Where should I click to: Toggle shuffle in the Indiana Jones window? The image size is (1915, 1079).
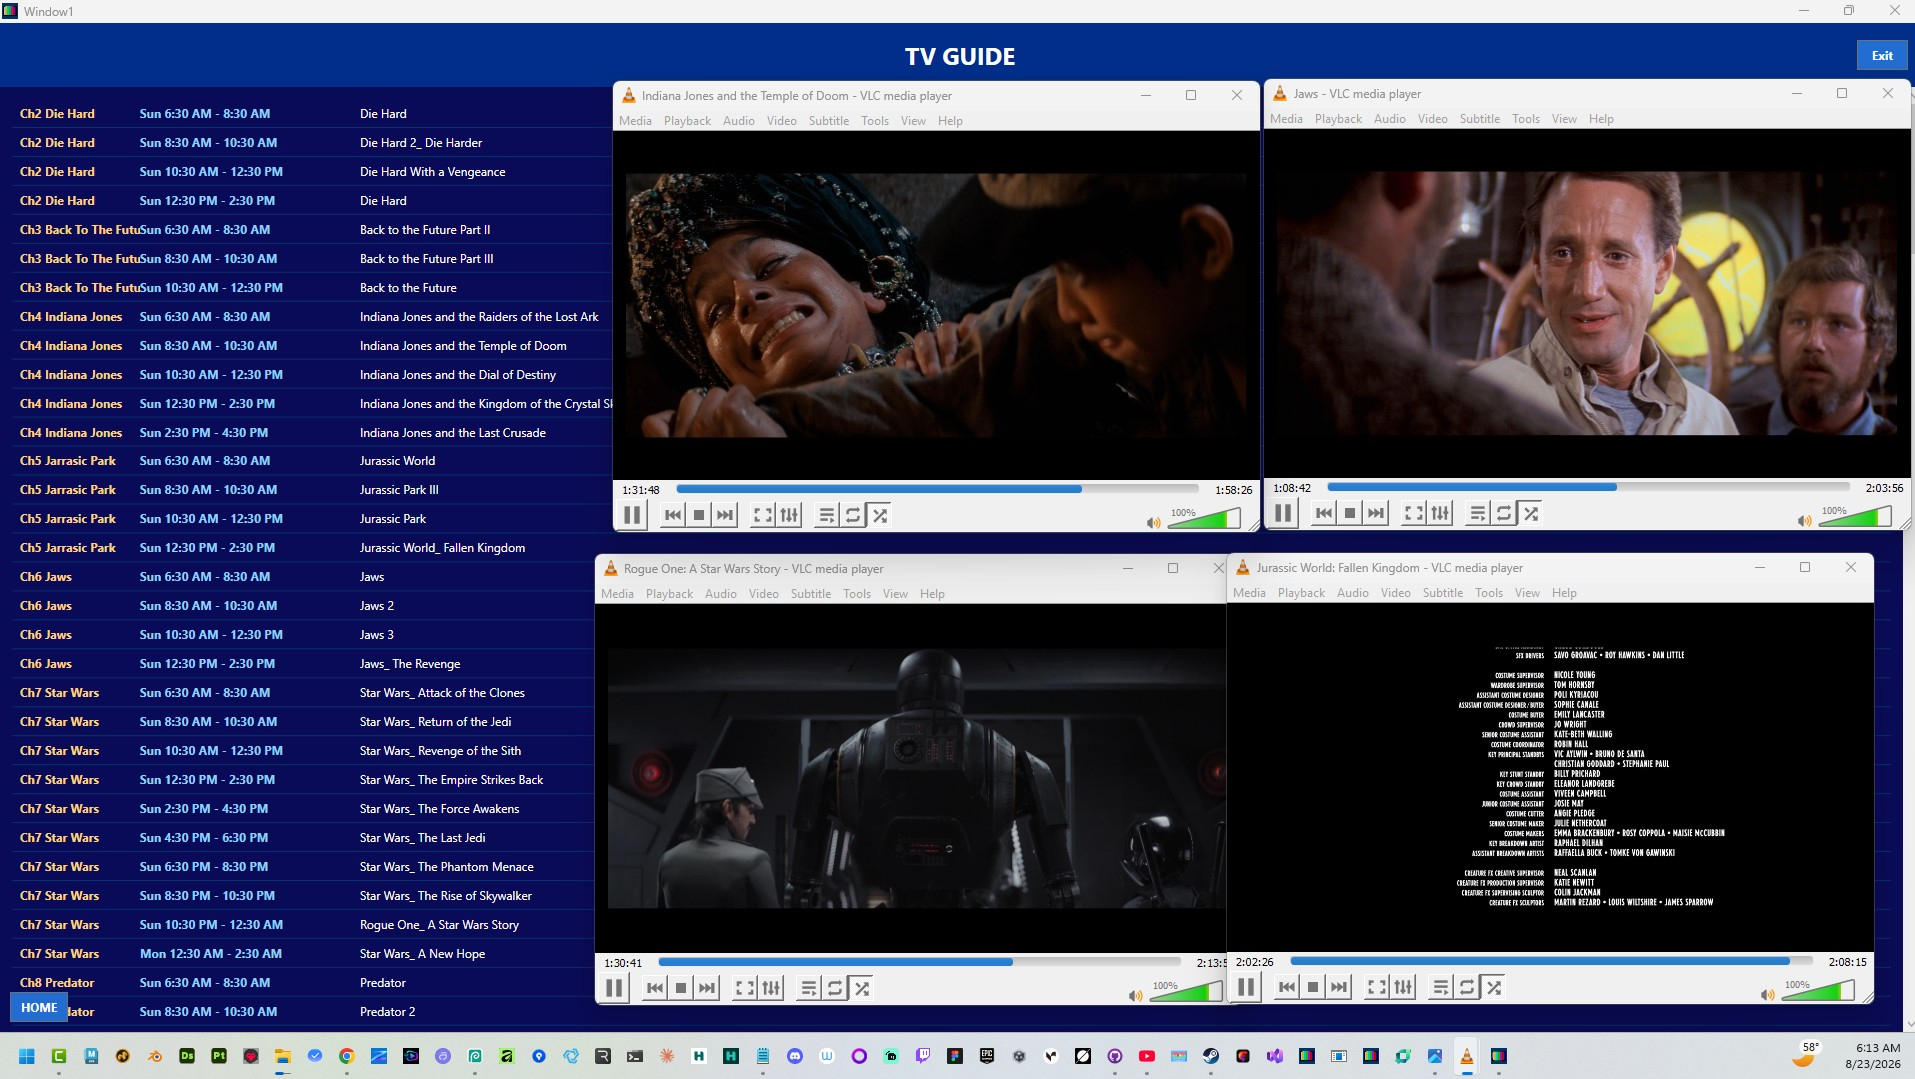coord(880,515)
